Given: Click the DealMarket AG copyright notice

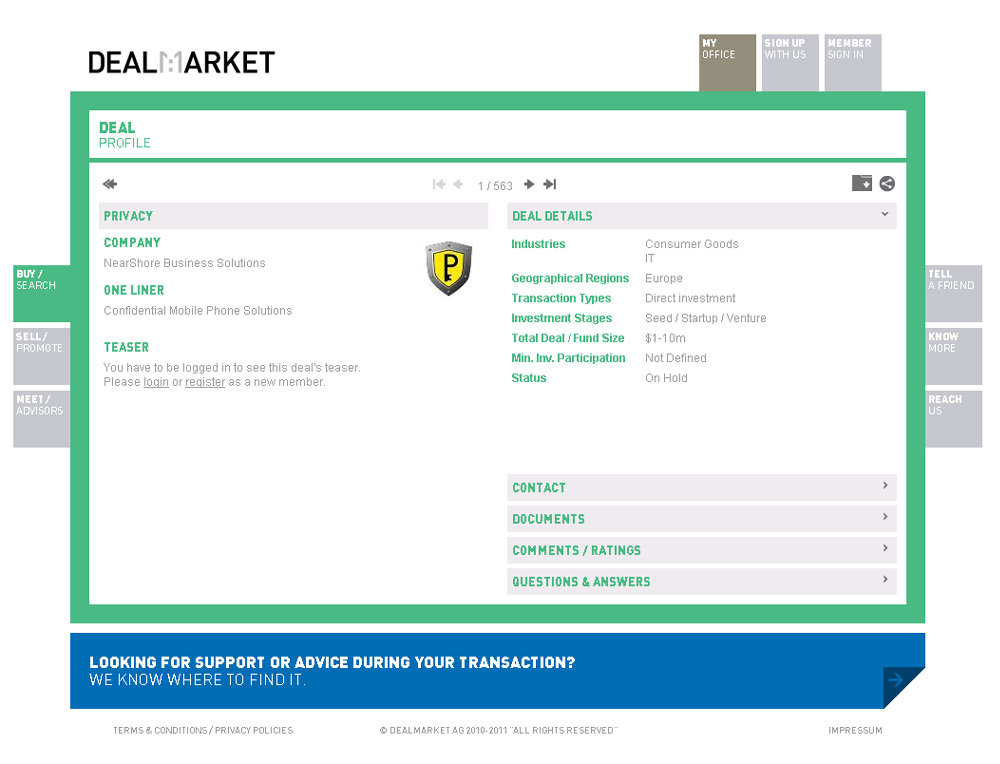Looking at the screenshot, I should [x=499, y=730].
